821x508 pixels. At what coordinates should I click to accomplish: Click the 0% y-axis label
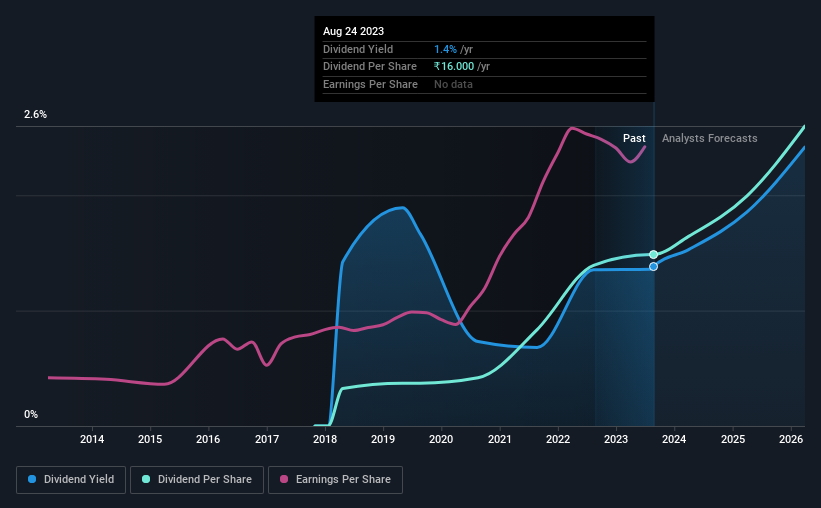tap(31, 414)
